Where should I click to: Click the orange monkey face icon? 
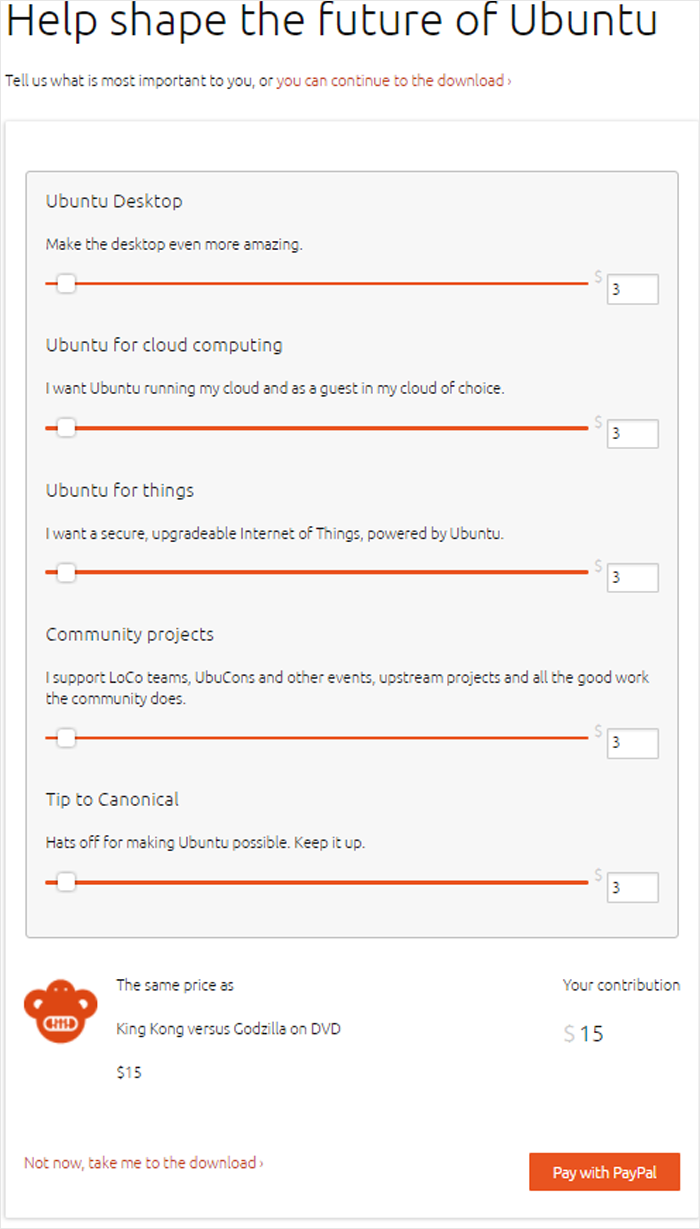tap(60, 1013)
